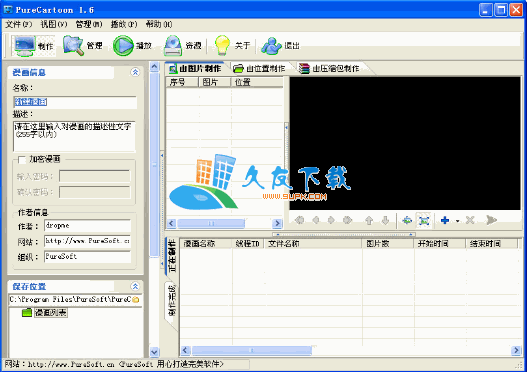527x372 pixels.
Task: Select the vertical 正在制作 tab
Action: click(171, 255)
